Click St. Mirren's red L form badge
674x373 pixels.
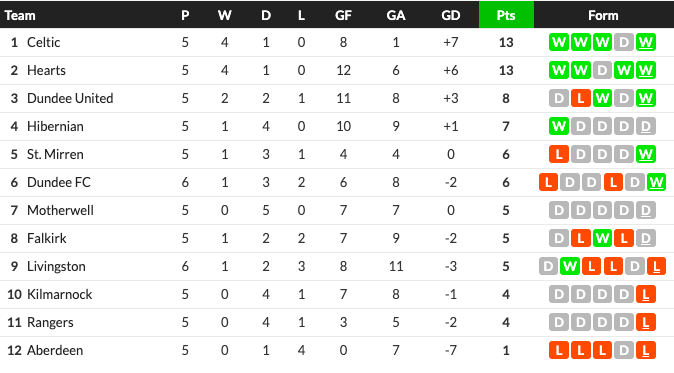[x=559, y=154]
